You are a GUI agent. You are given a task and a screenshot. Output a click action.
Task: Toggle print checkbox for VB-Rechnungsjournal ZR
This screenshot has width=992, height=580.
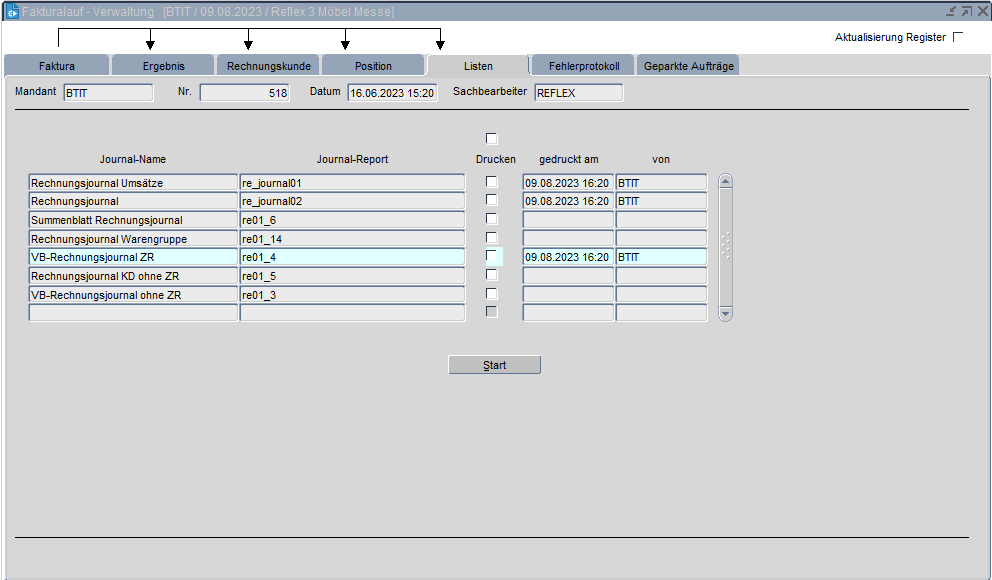click(491, 256)
